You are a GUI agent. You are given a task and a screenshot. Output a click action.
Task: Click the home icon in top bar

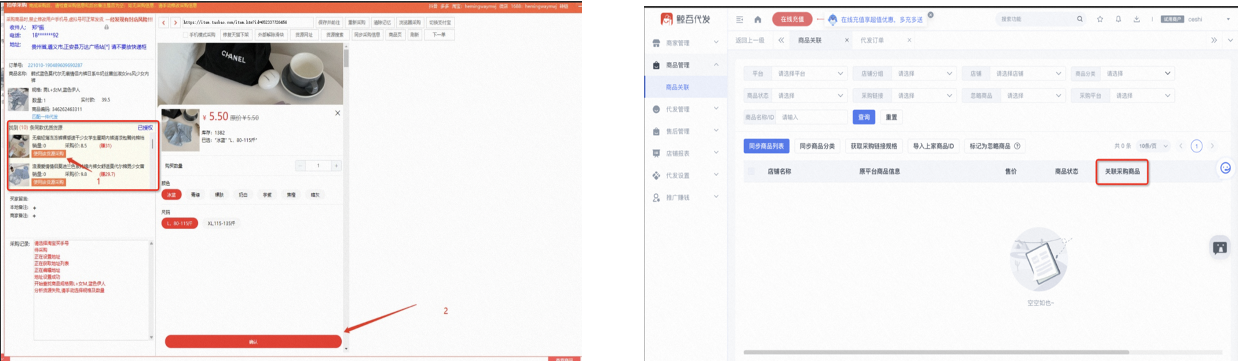click(x=757, y=19)
